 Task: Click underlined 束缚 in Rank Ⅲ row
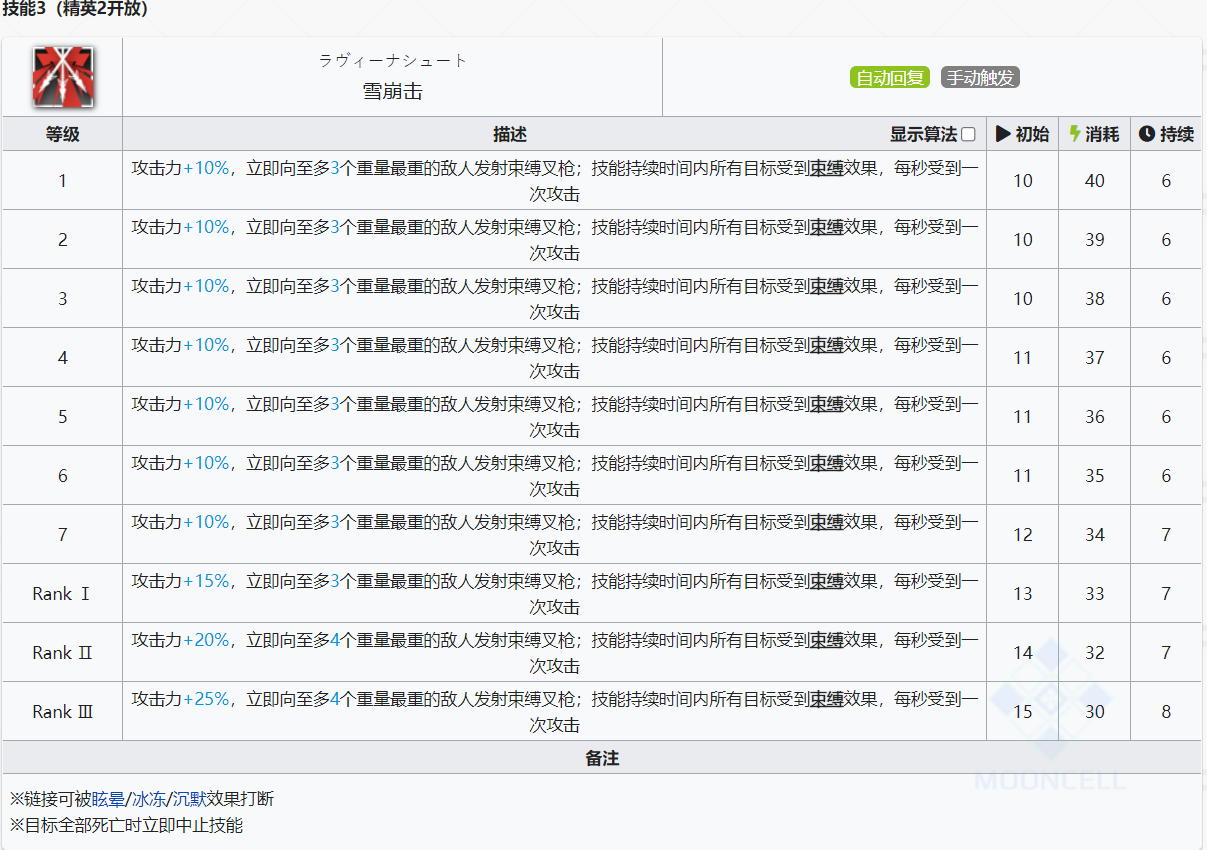[x=826, y=699]
